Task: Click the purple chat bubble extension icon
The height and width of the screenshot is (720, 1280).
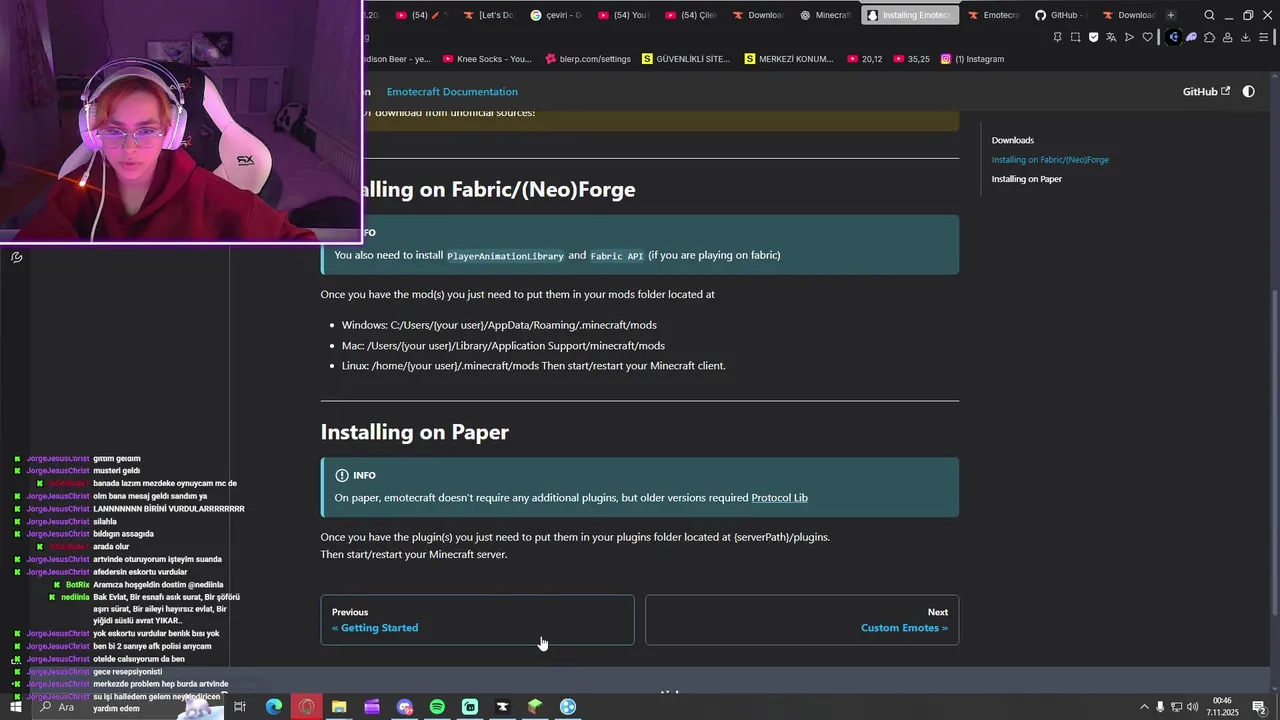Action: click(x=1191, y=37)
